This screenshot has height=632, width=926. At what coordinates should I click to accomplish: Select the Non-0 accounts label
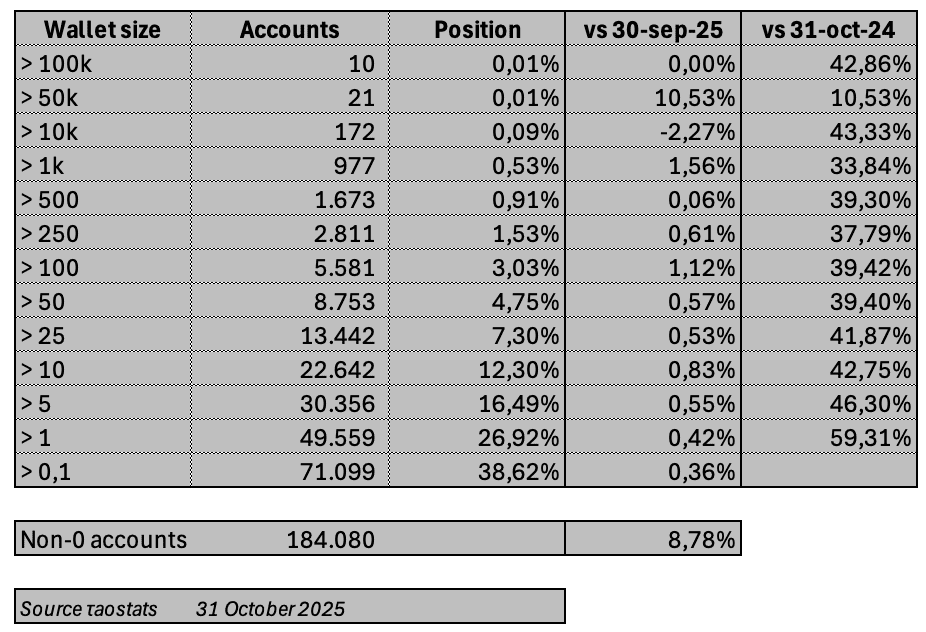click(104, 540)
